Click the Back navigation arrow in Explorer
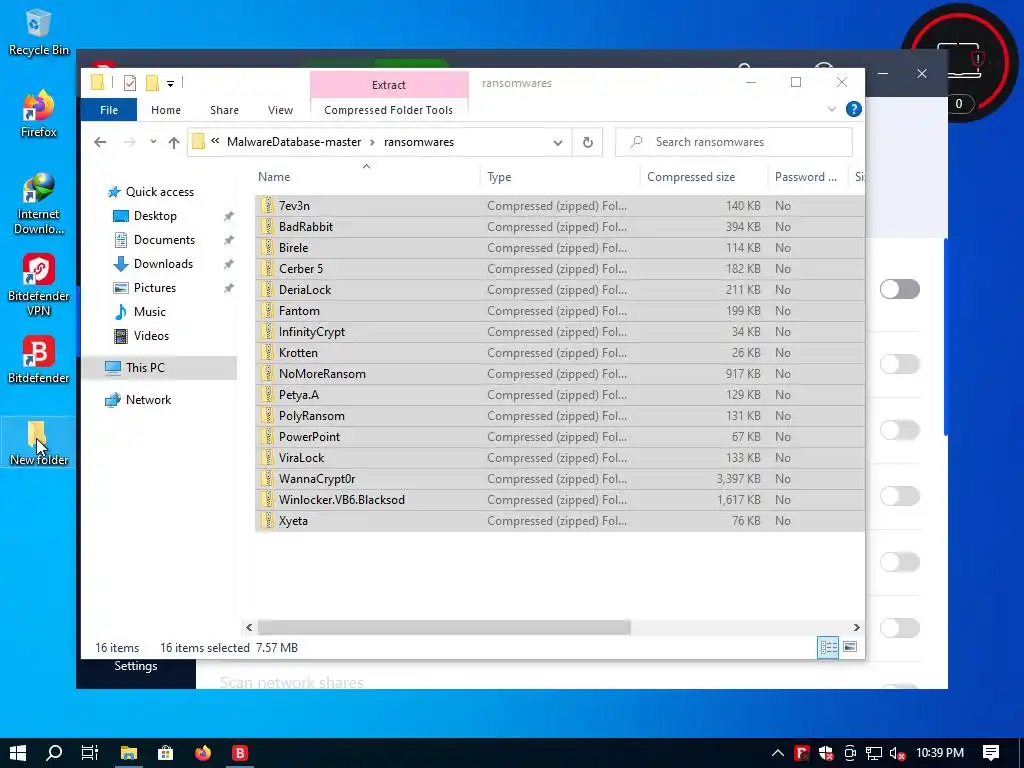 100,142
